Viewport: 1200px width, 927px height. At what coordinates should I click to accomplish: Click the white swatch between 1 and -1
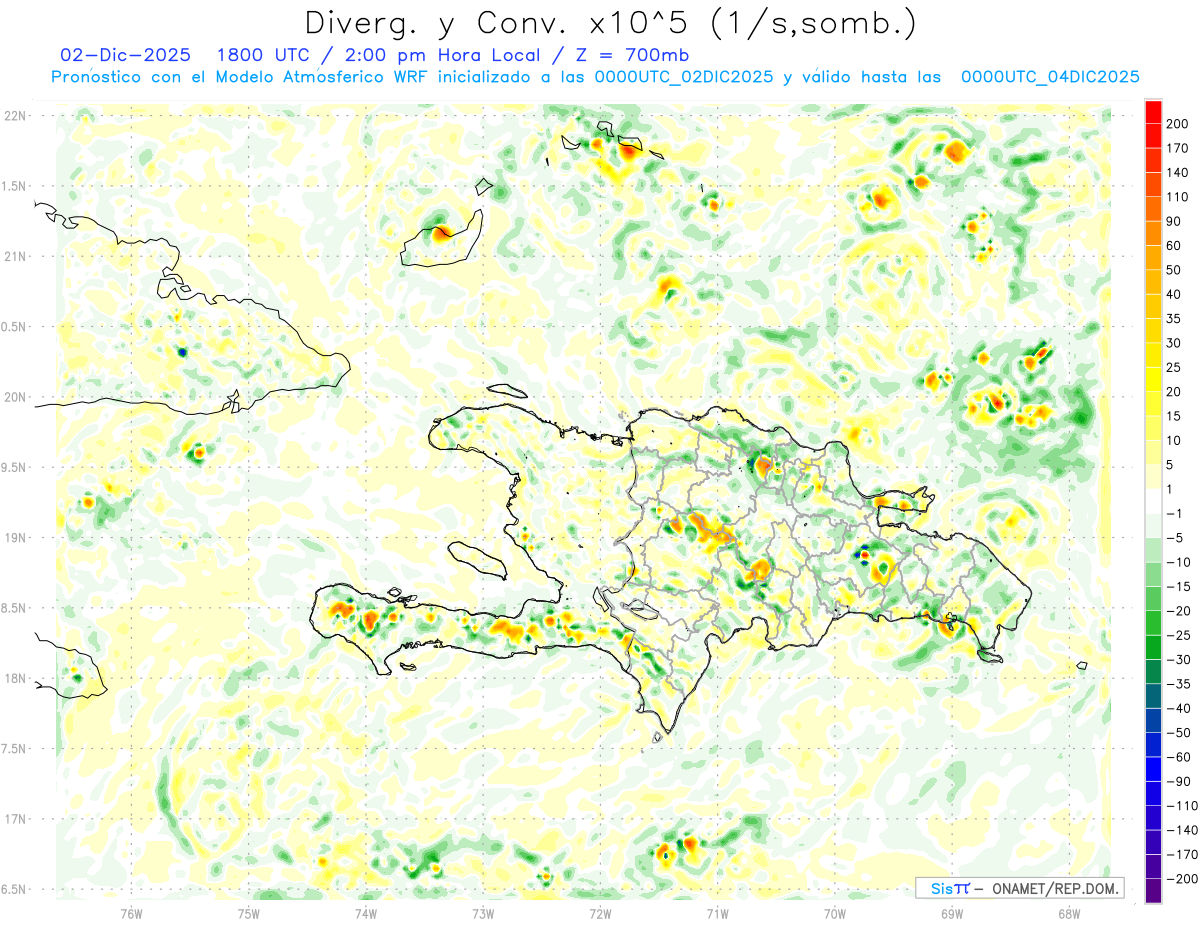(x=1154, y=501)
